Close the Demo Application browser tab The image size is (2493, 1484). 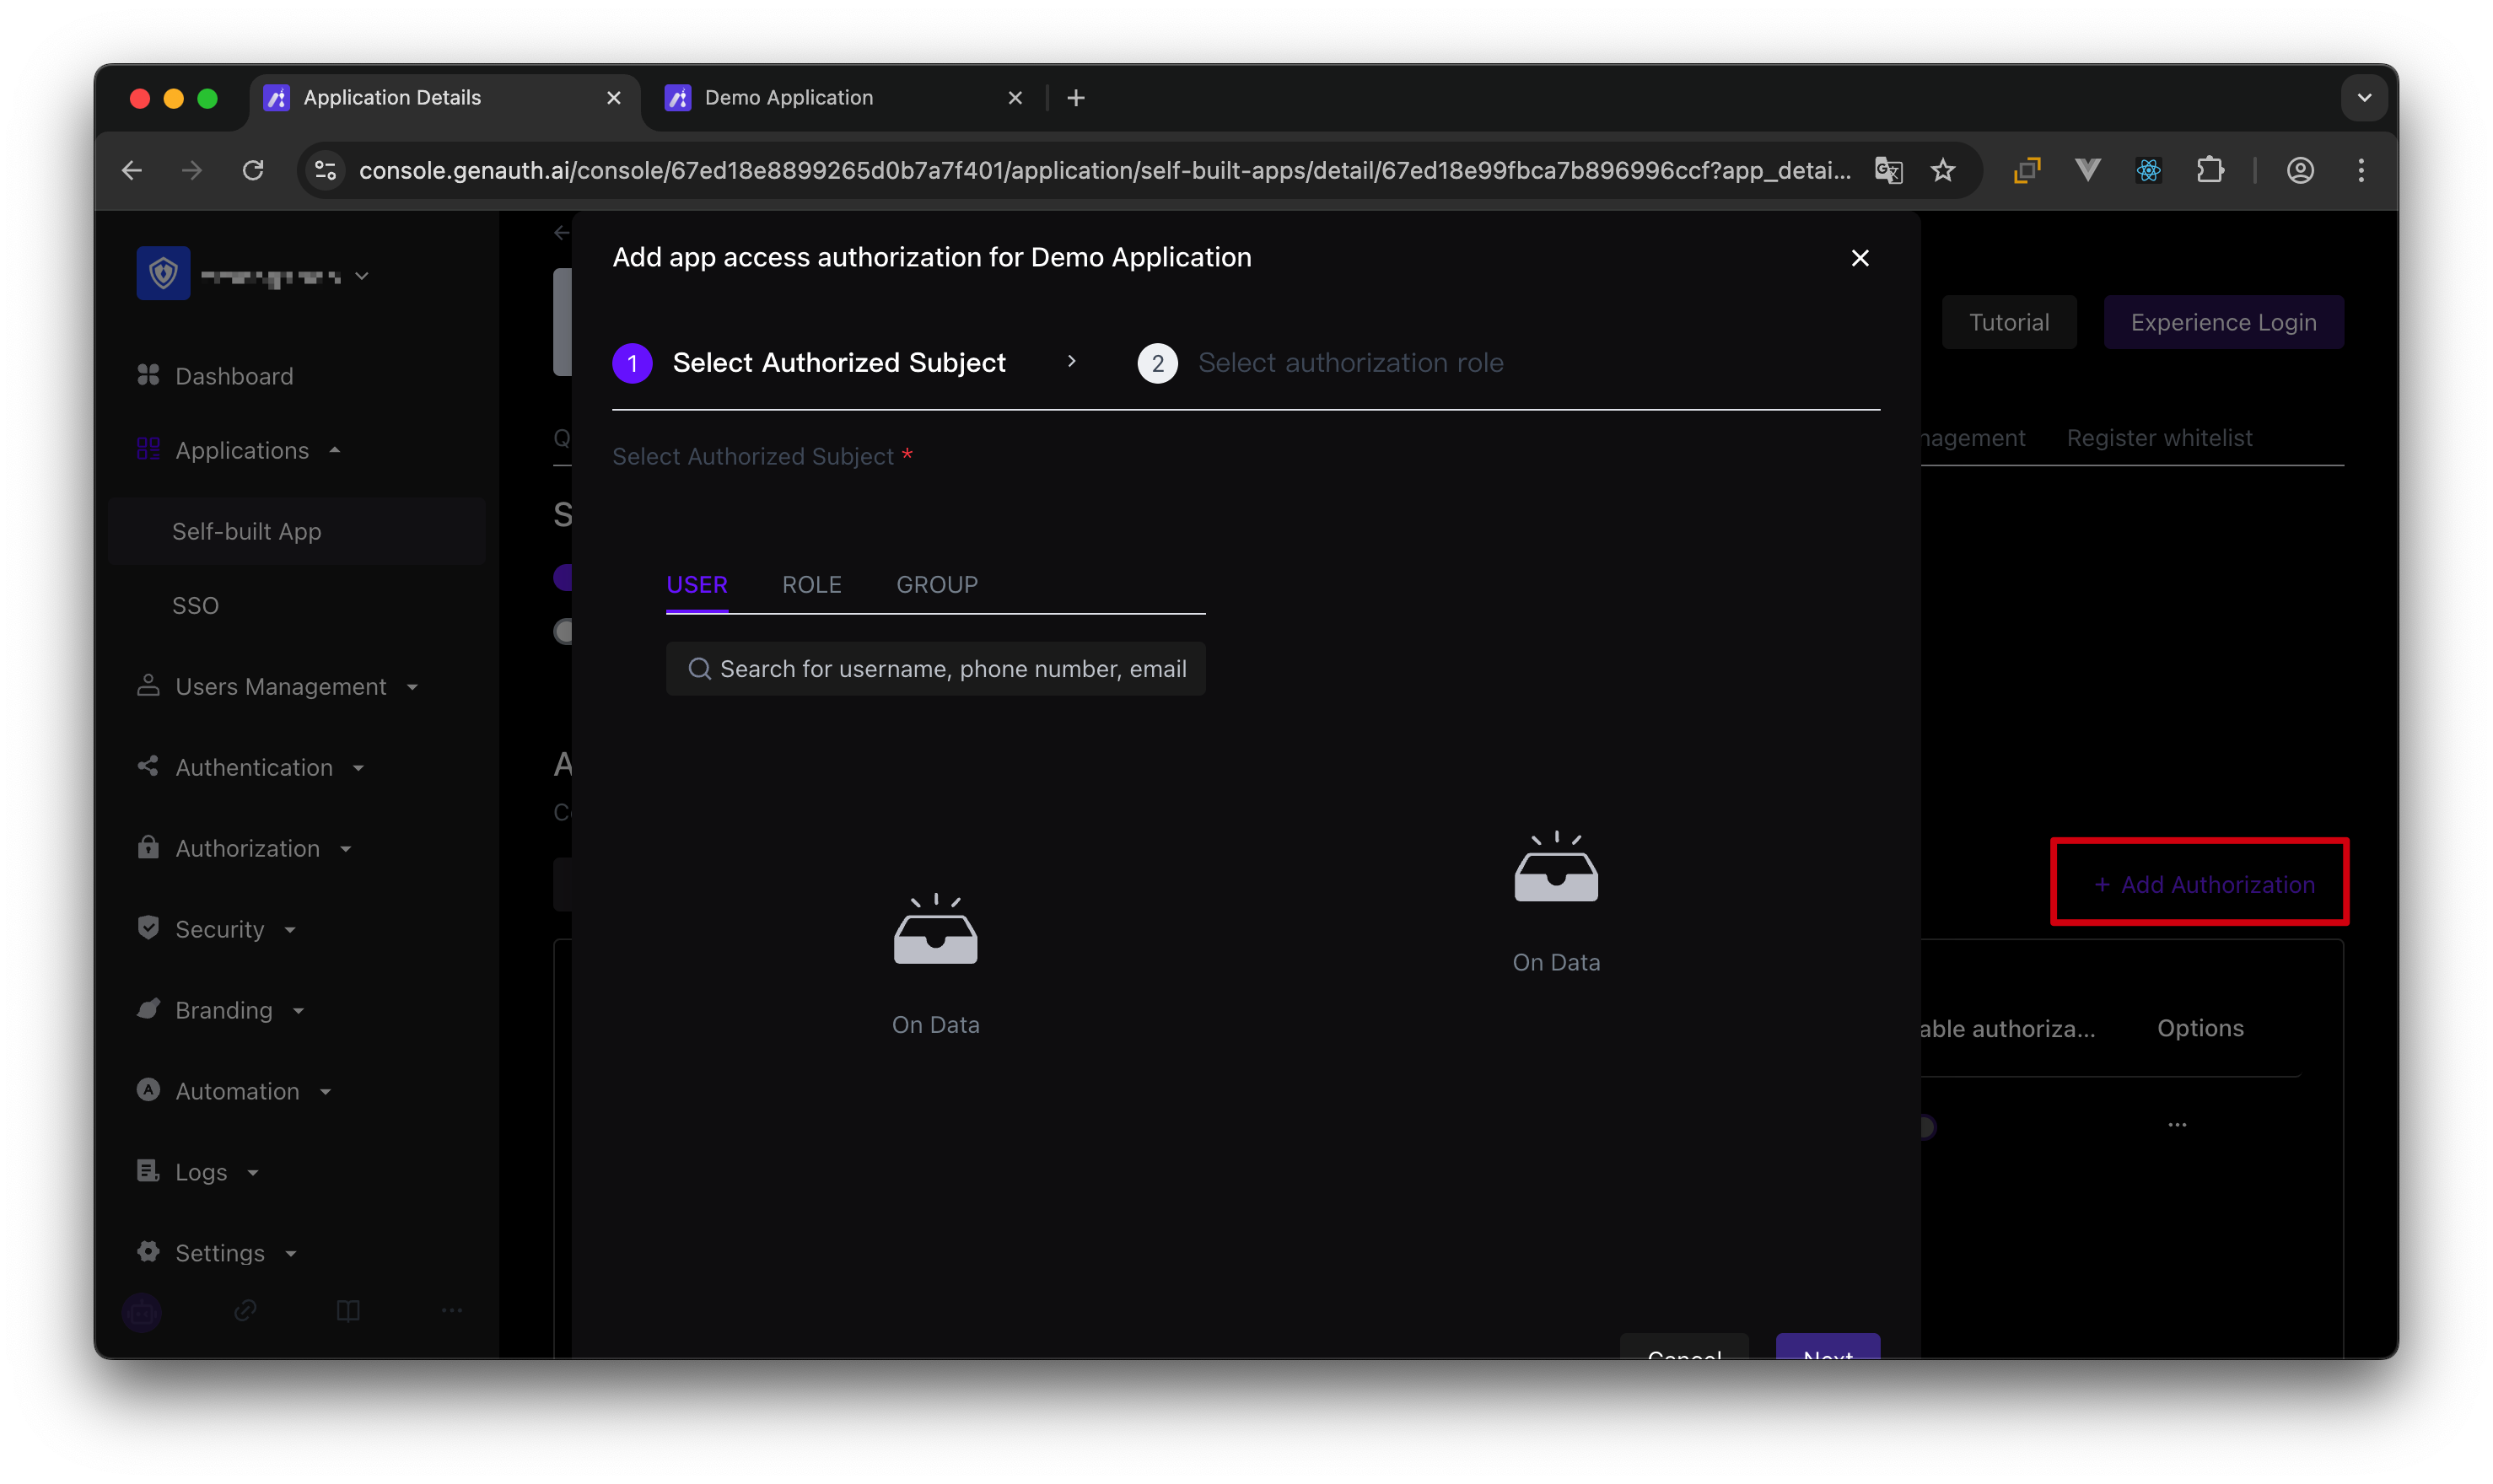pos(1015,98)
